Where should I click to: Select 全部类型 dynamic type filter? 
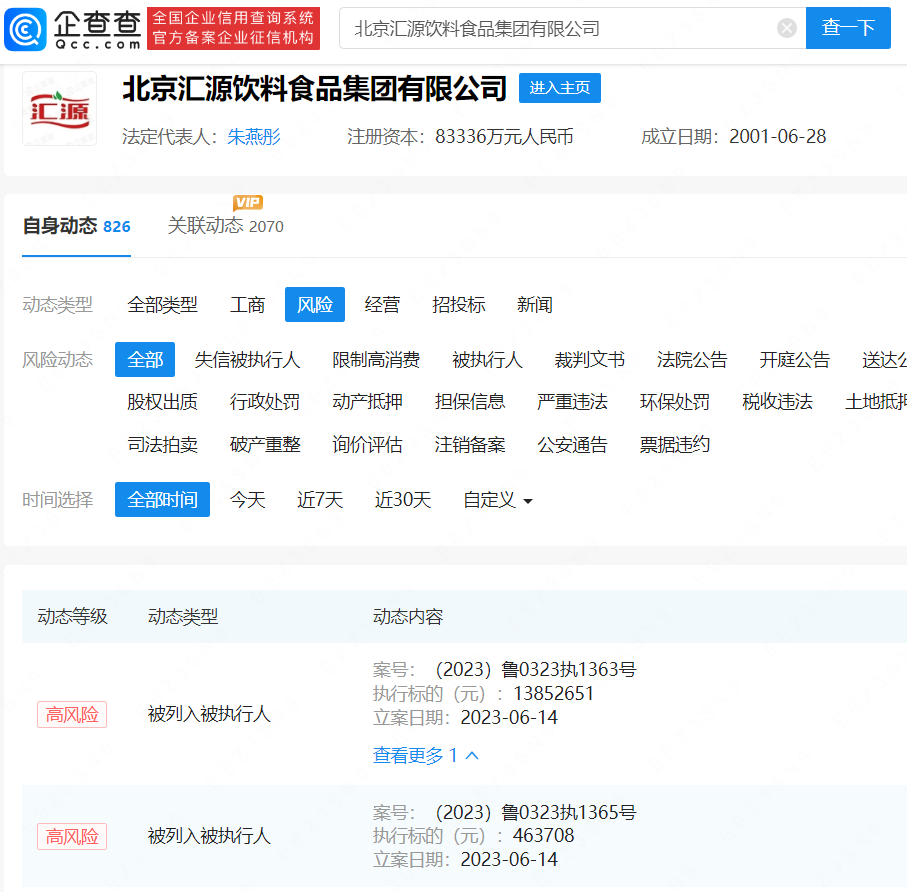point(163,304)
